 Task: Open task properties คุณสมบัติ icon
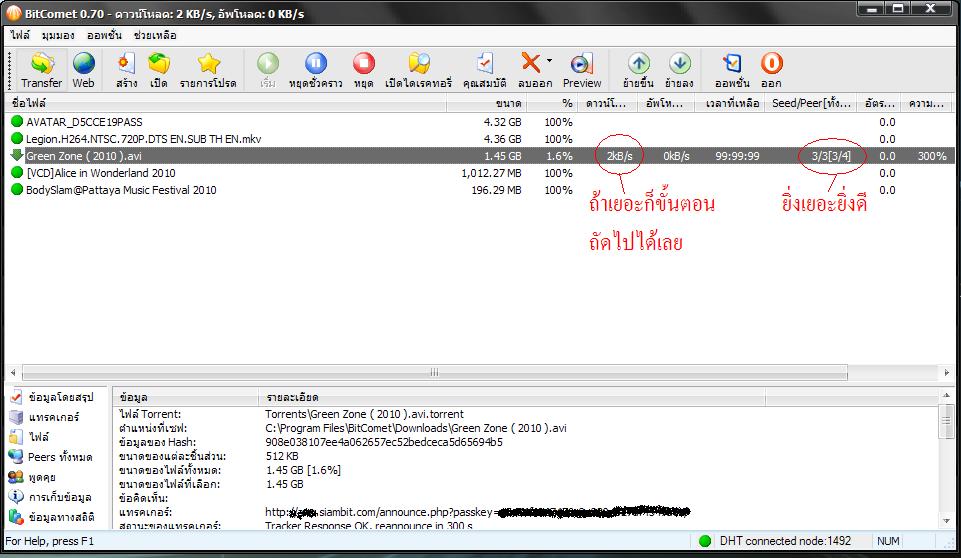click(x=485, y=64)
